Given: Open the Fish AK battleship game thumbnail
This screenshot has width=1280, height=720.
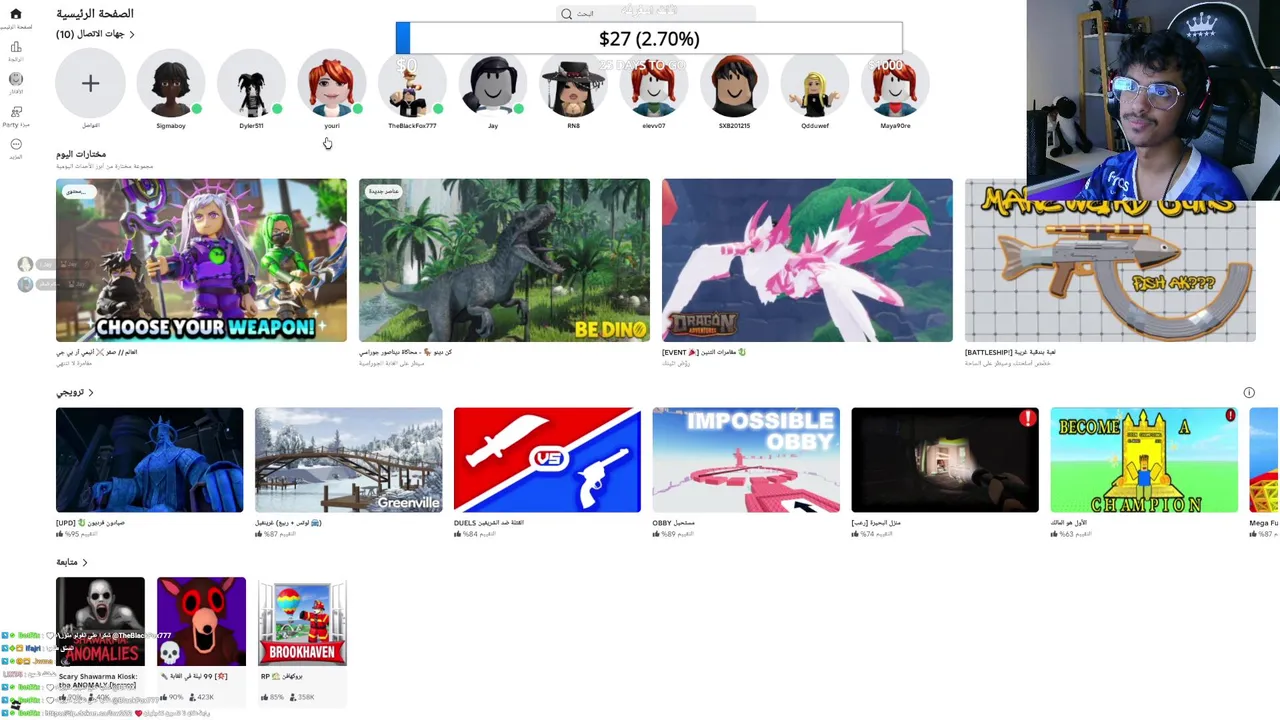Looking at the screenshot, I should pos(1110,260).
